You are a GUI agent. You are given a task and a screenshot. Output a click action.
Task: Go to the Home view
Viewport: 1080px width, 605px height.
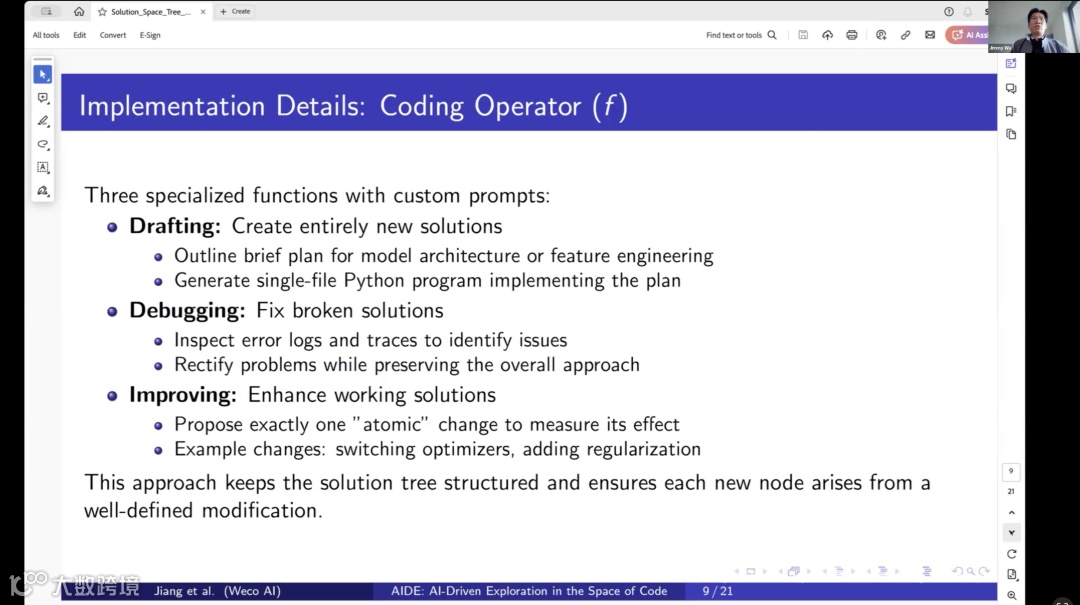pyautogui.click(x=79, y=12)
